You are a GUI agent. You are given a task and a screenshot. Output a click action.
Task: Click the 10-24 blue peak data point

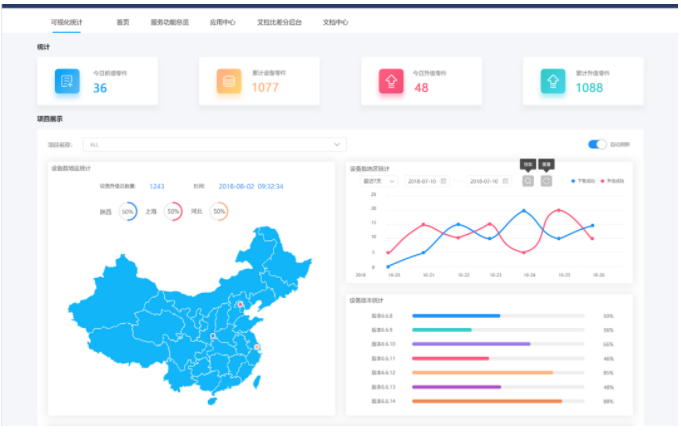(524, 211)
